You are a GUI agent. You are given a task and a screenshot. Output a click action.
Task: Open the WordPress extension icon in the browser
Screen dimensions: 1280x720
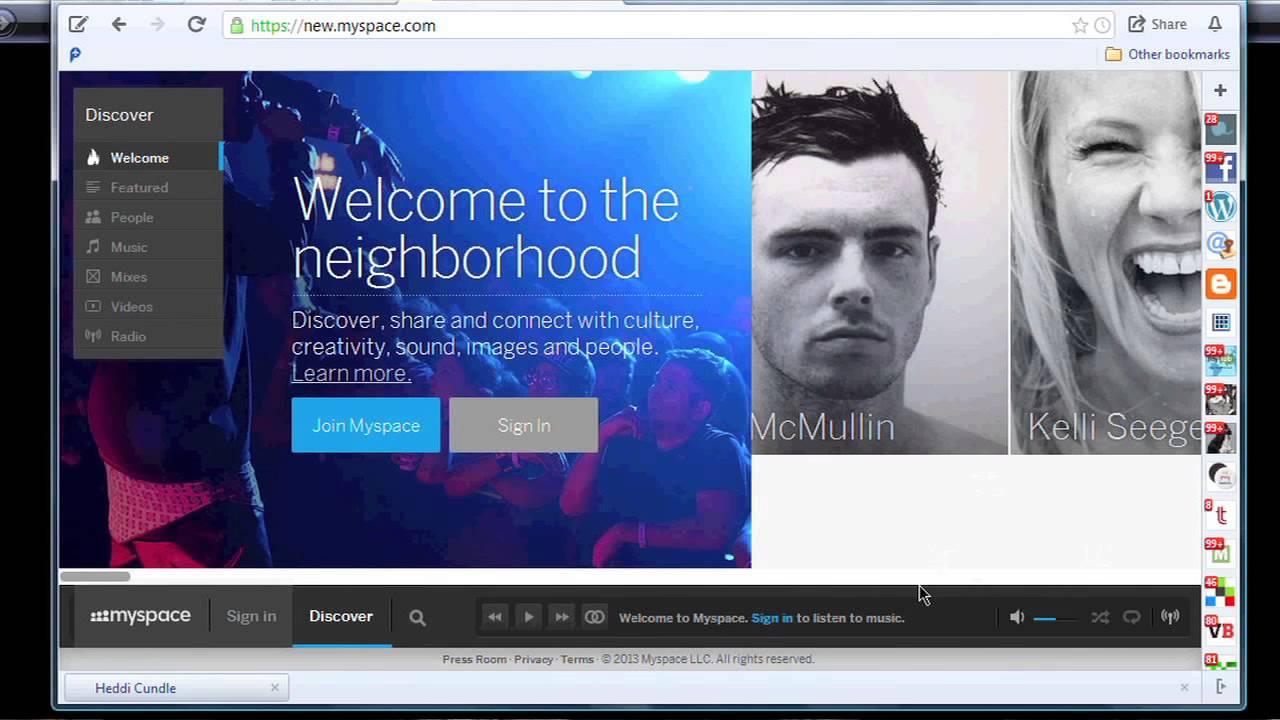pyautogui.click(x=1220, y=206)
